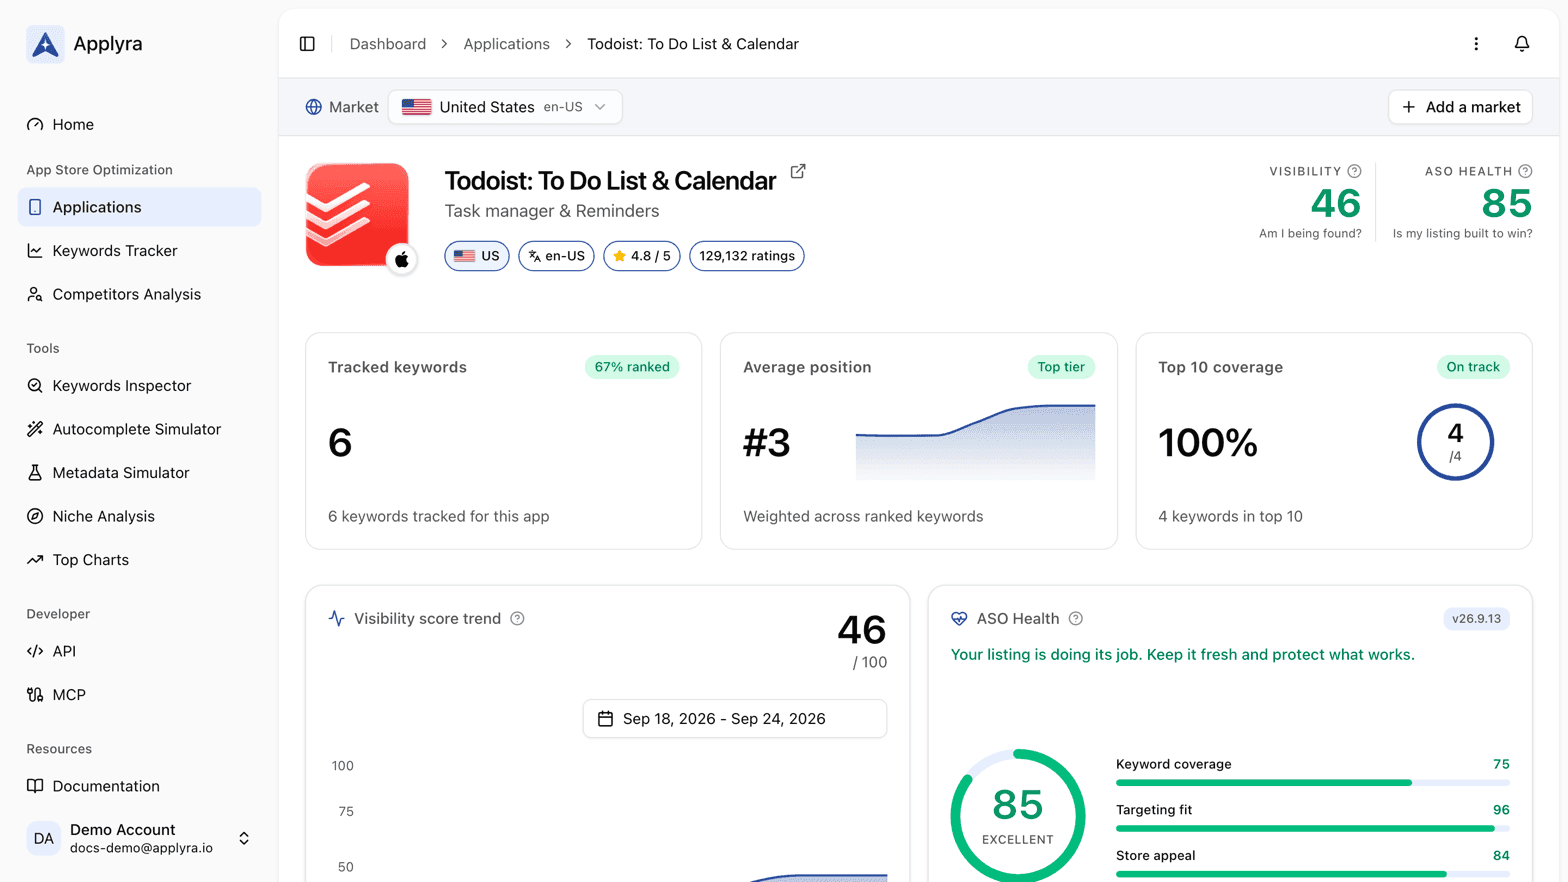This screenshot has width=1568, height=882.
Task: Open Todoist external store link icon
Action: [x=798, y=172]
